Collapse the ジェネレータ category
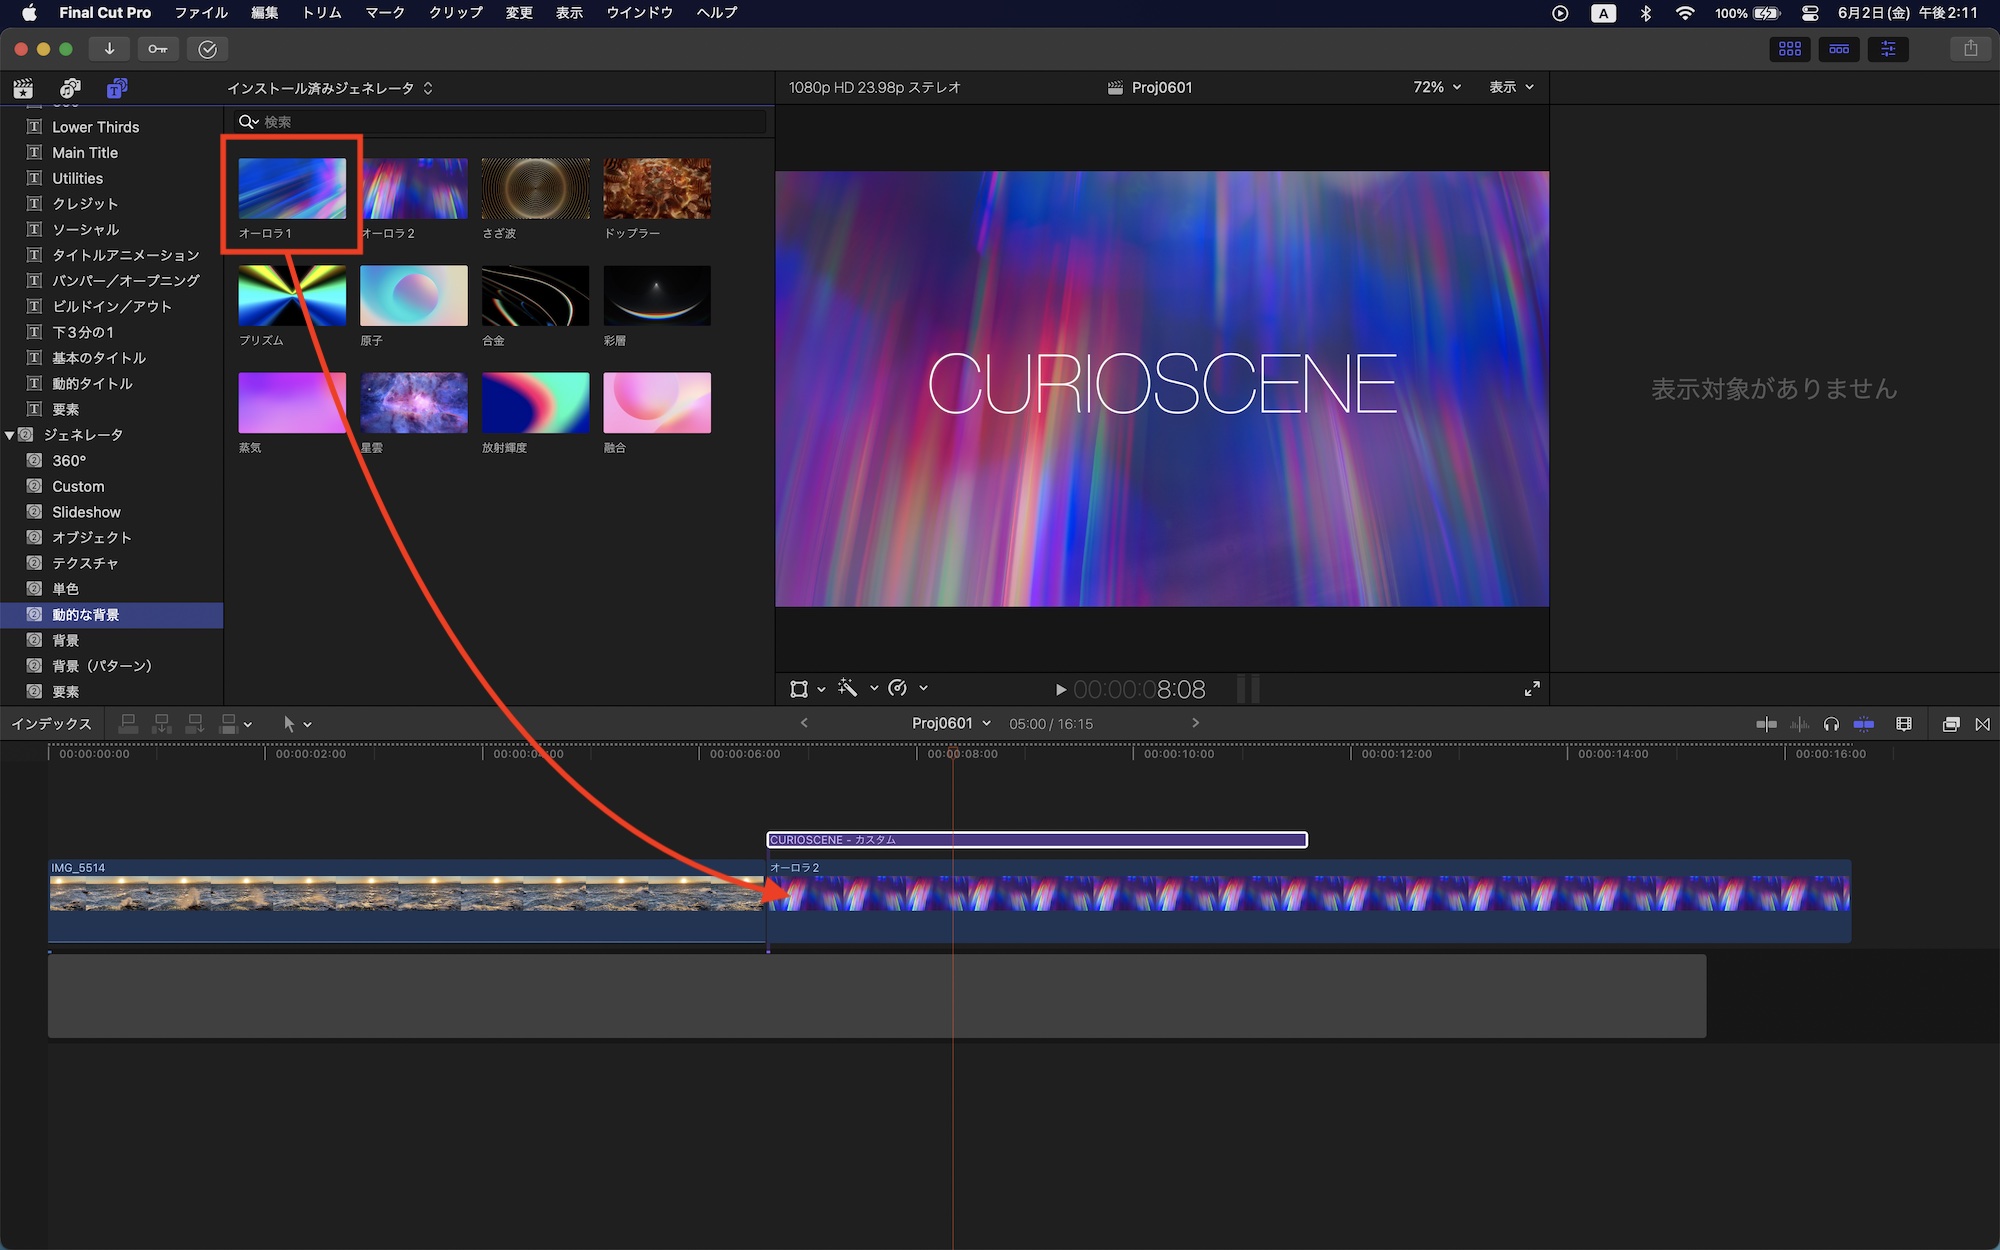Screen dimensions: 2000x1250 tap(10, 435)
